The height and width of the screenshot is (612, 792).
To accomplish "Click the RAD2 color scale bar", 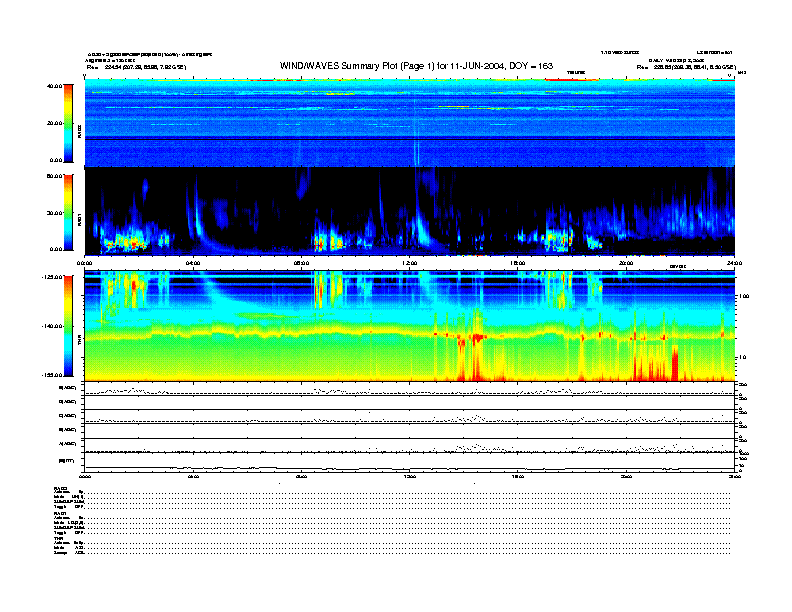I will [67, 123].
